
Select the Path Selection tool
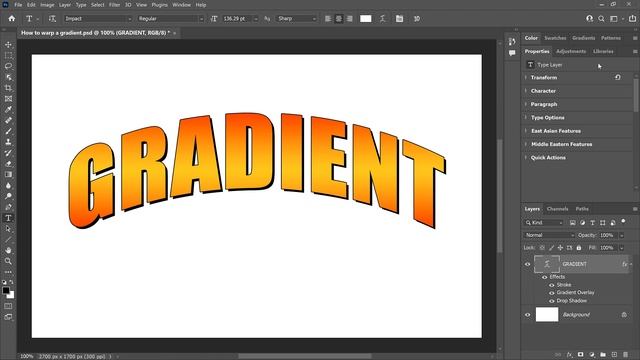click(8, 229)
